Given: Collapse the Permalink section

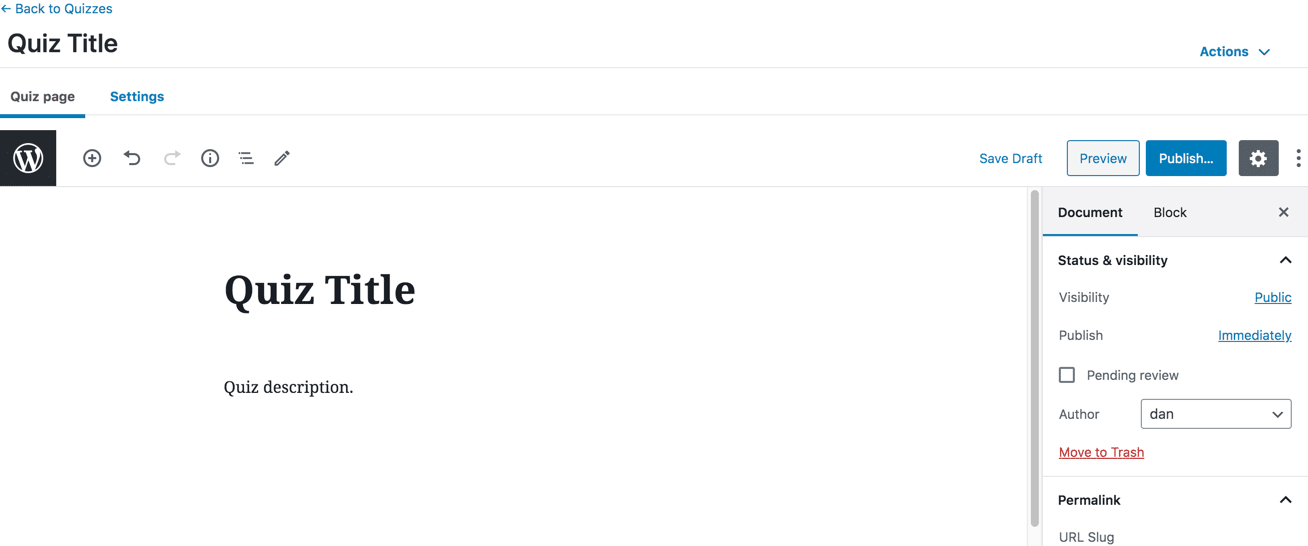Looking at the screenshot, I should pos(1285,500).
